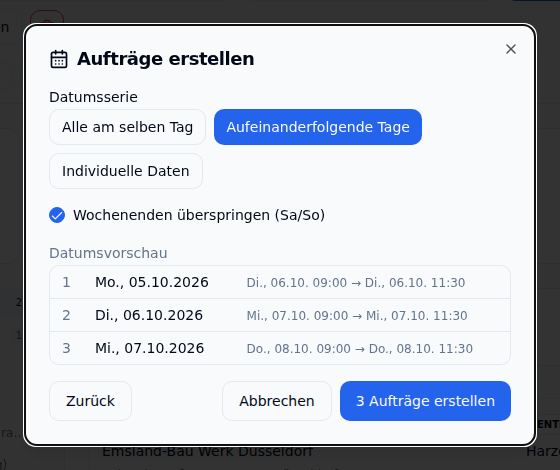560x470 pixels.
Task: Select 'Individuelle Daten' option
Action: (126, 171)
